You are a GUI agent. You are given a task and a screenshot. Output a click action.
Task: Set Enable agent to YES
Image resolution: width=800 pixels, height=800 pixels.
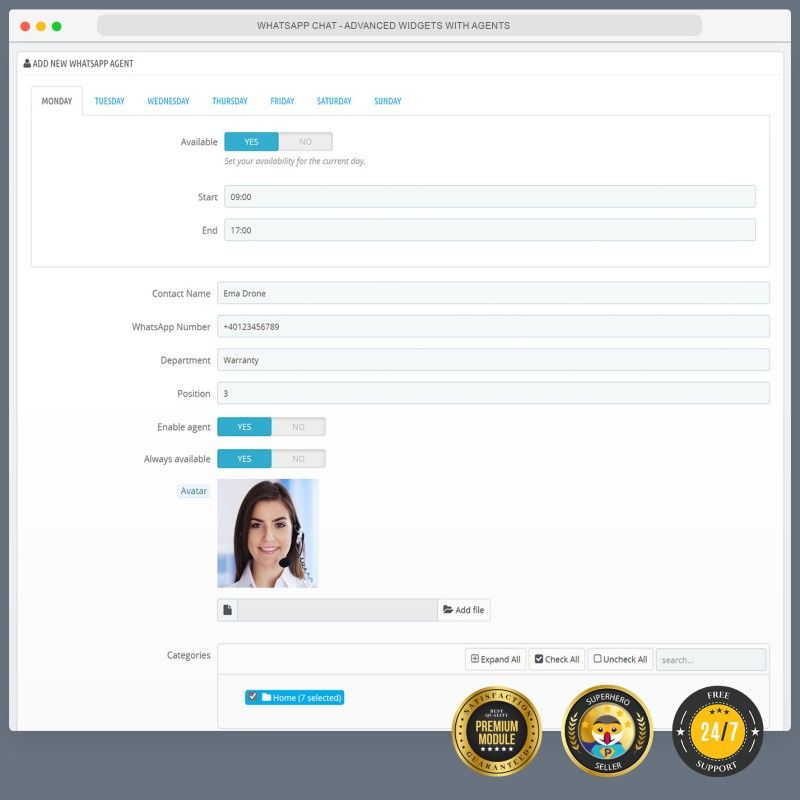coord(244,427)
